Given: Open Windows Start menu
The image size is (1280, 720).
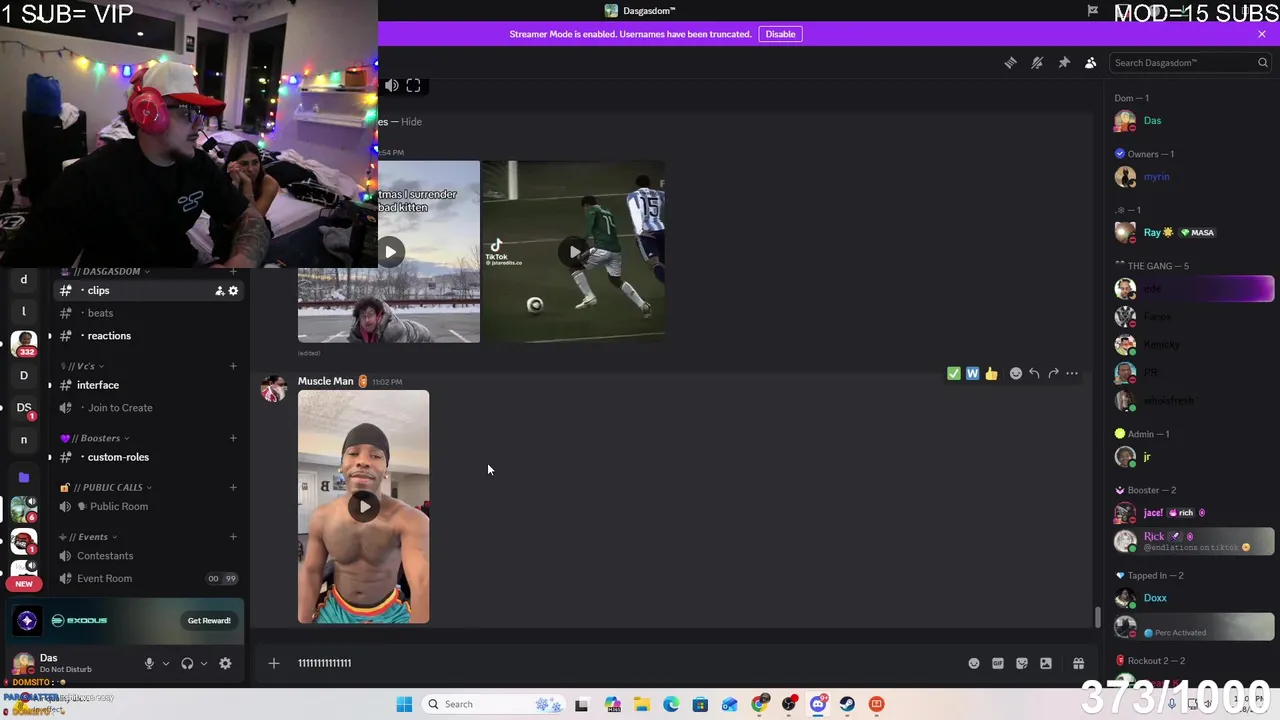Looking at the screenshot, I should (x=404, y=704).
